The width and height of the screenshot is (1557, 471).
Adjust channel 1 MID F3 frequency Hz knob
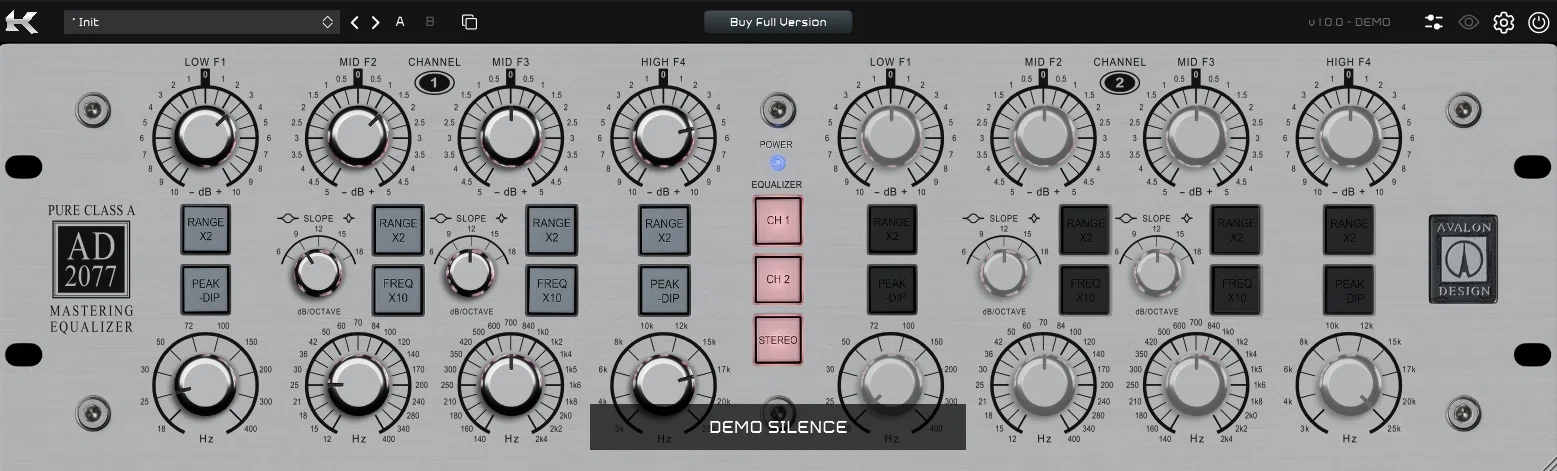pyautogui.click(x=510, y=385)
